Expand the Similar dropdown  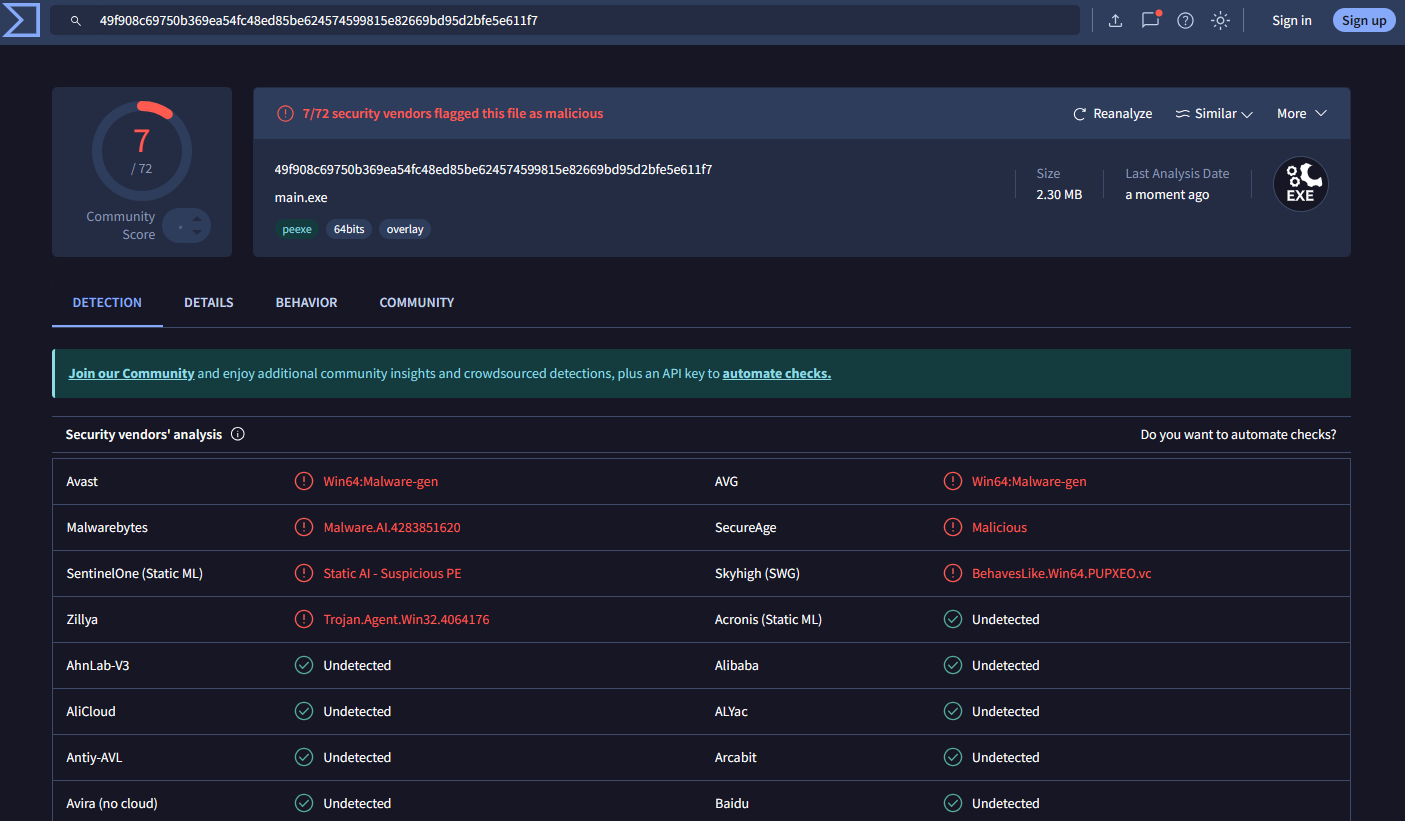coord(1214,114)
